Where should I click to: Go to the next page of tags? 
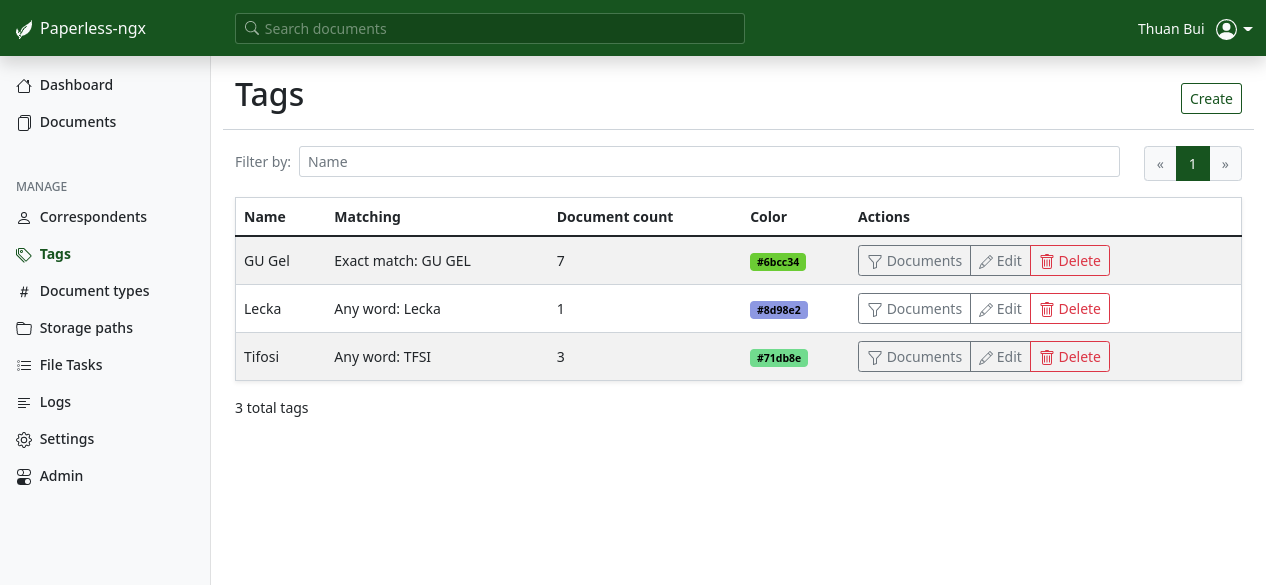1225,163
